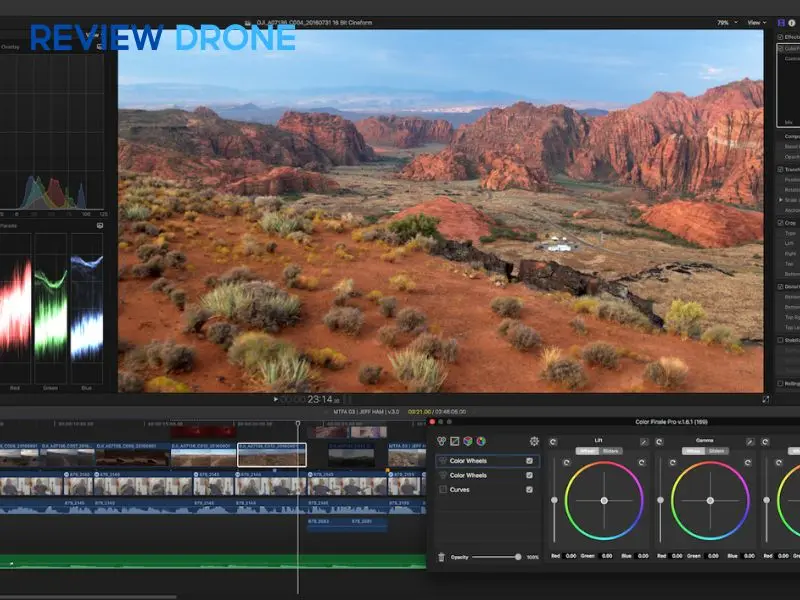Expand the Scale disclosure triangle in the inspector

click(781, 200)
